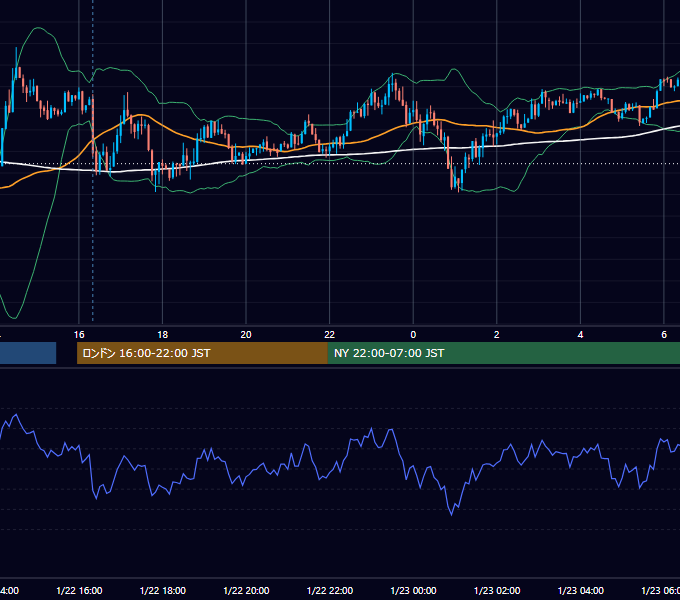This screenshot has width=680, height=600.
Task: Click the 22 hour label on the chart axis
Action: click(330, 335)
